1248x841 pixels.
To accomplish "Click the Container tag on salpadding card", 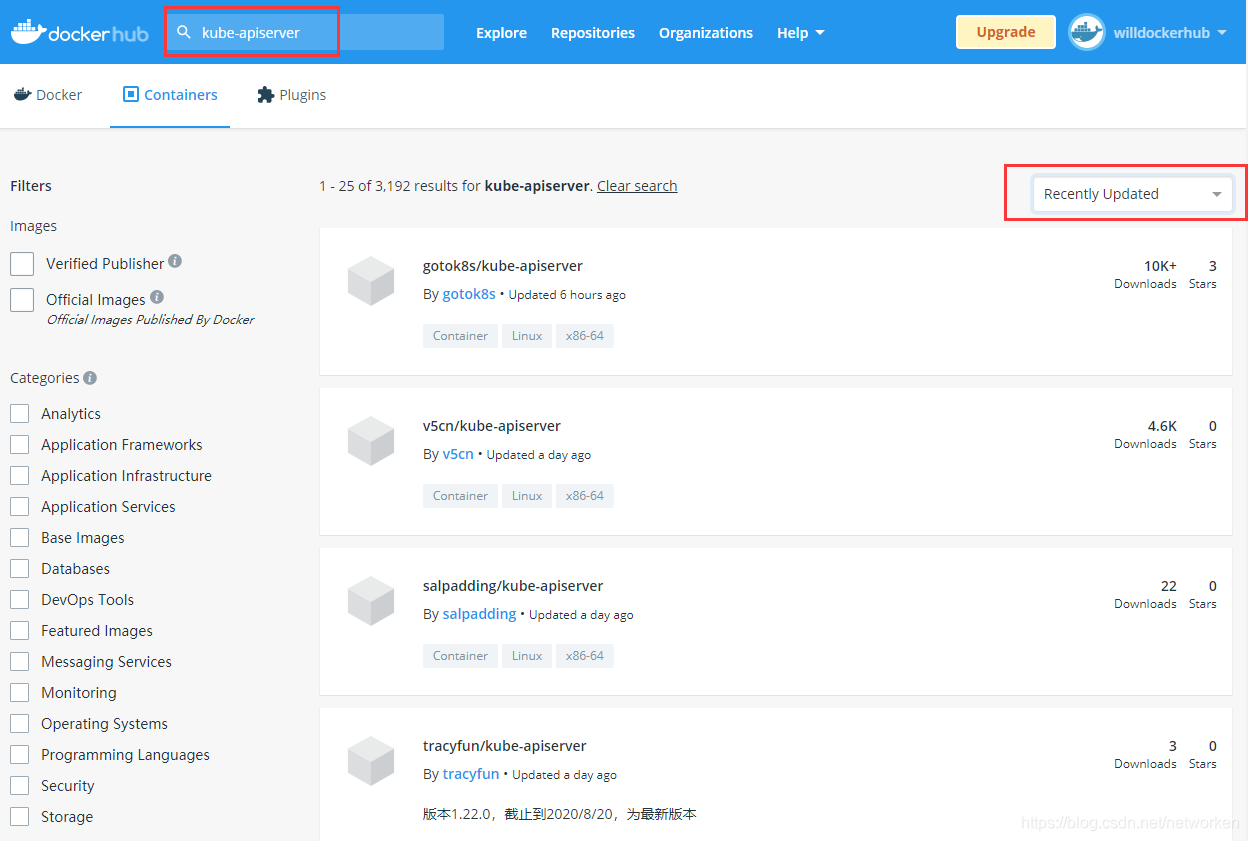I will [x=460, y=656].
